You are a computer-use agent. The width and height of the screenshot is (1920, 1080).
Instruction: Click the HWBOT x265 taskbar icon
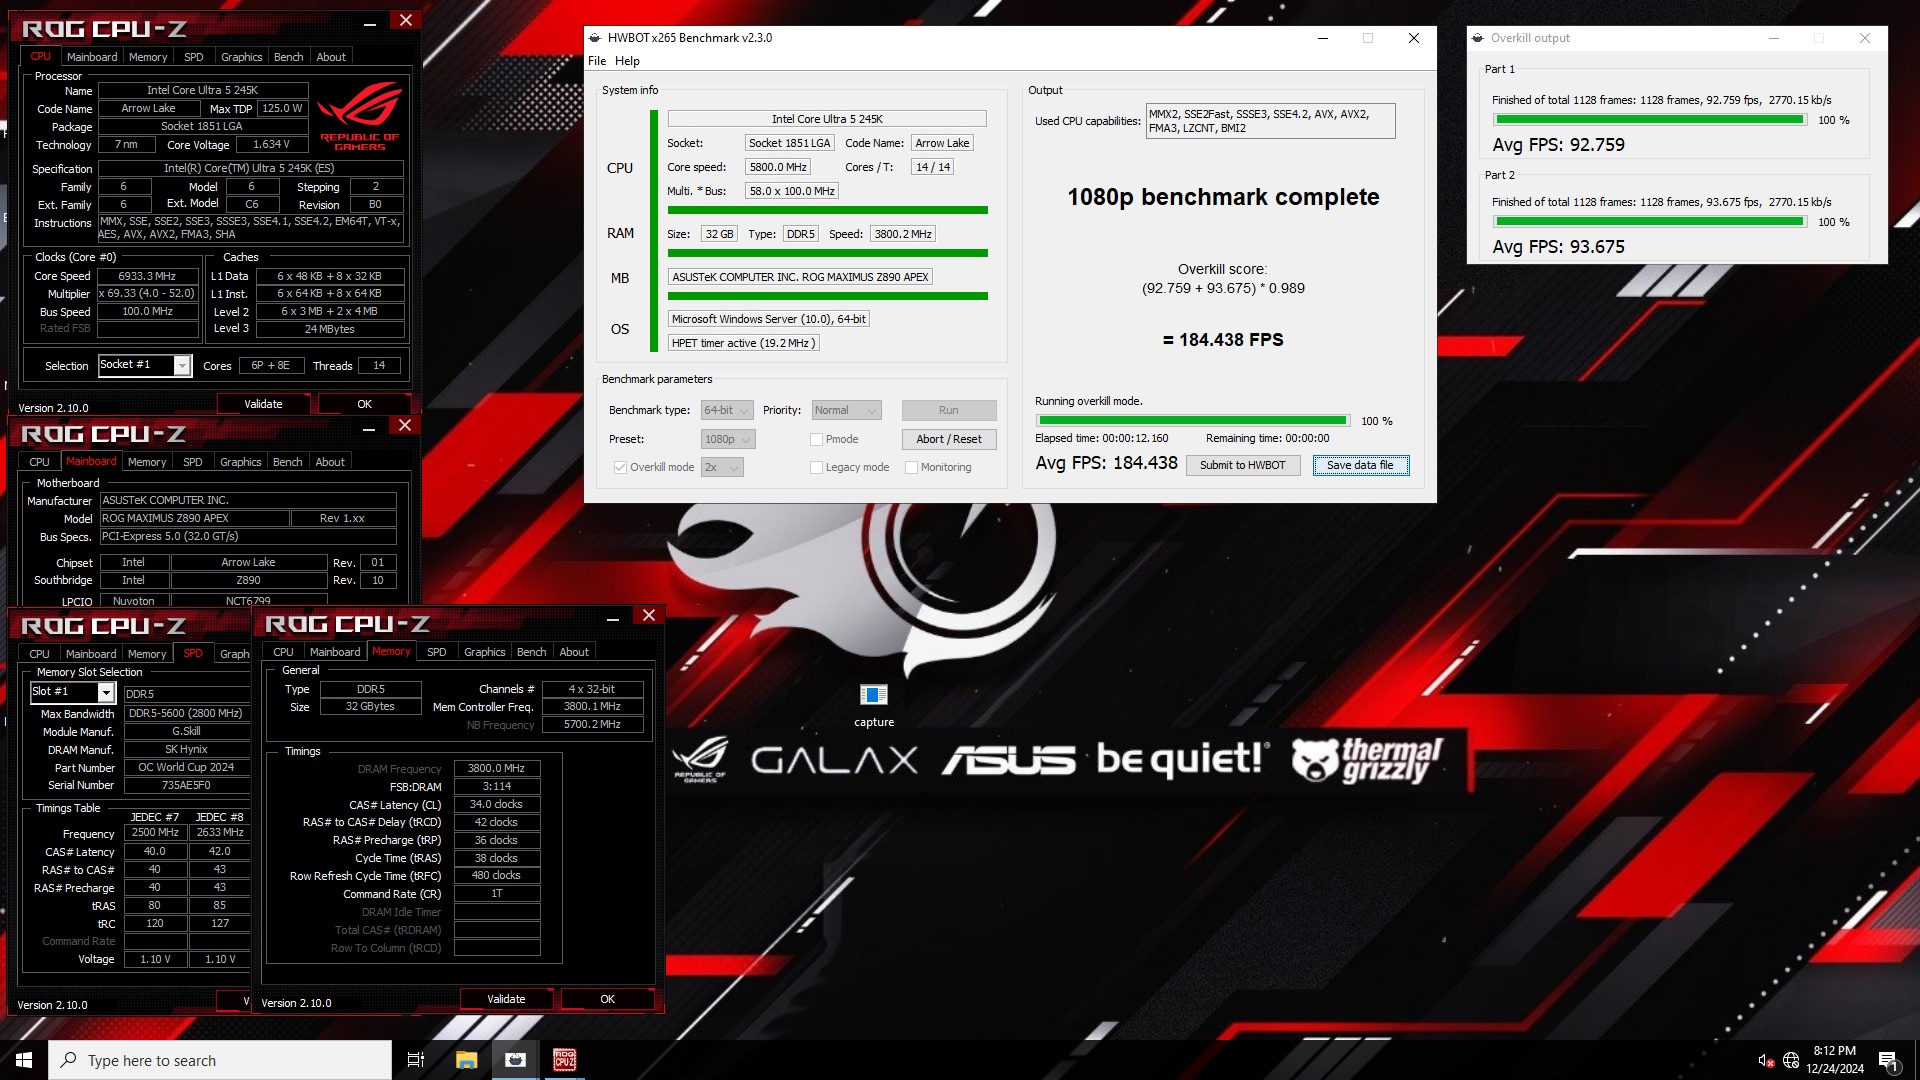coord(515,1060)
